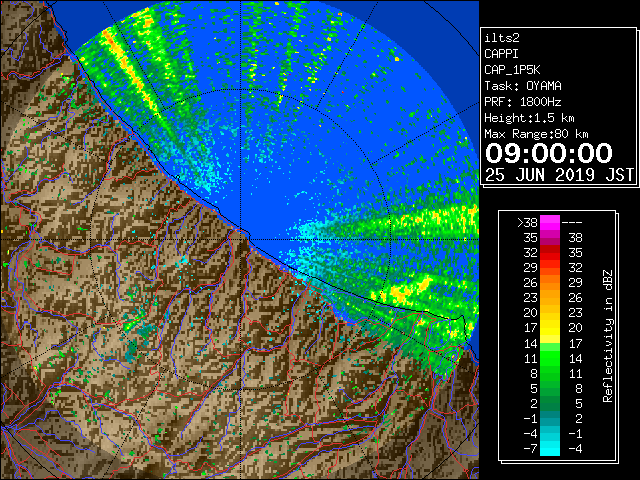Click the bright green 11 dBZ legend band
This screenshot has width=640, height=480.
(x=549, y=358)
